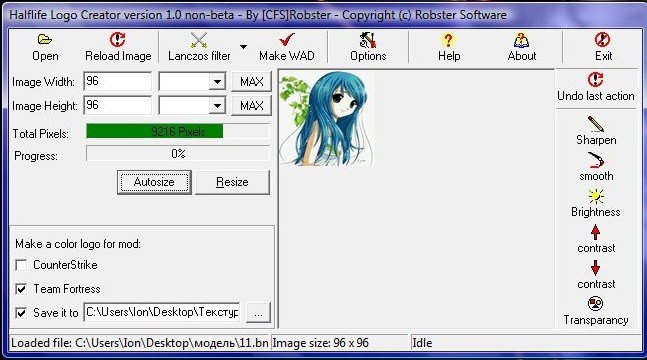Focus the Image Height input field
Screen dimensions: 647x360
click(118, 105)
